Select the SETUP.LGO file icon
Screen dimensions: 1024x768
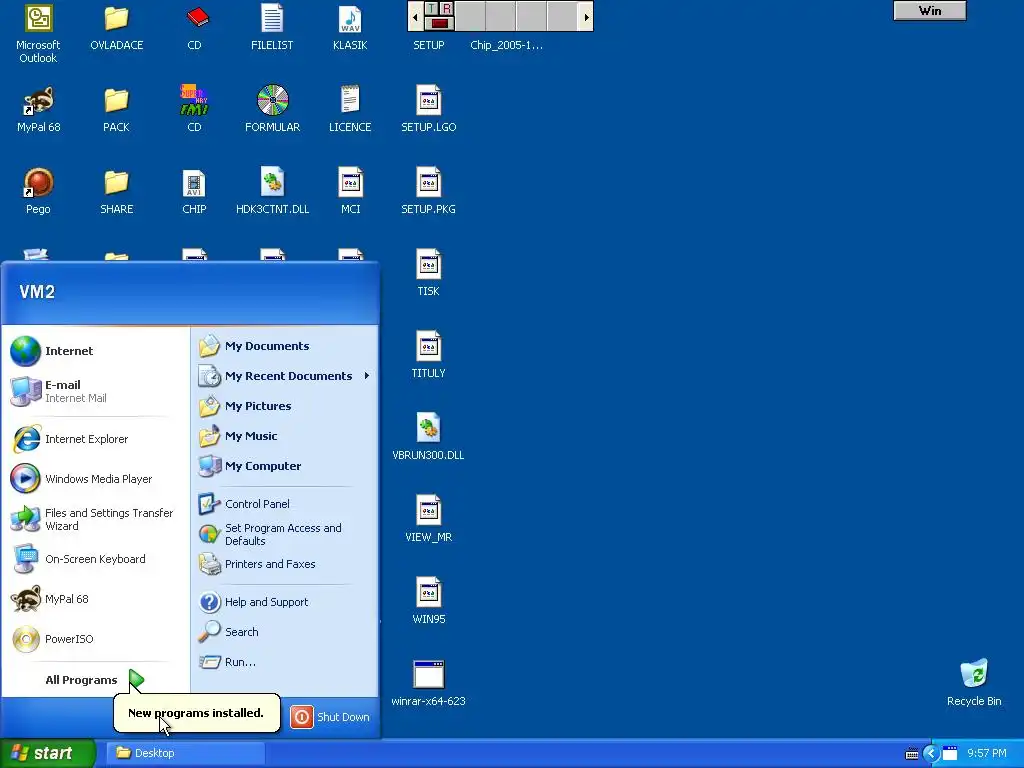(428, 110)
